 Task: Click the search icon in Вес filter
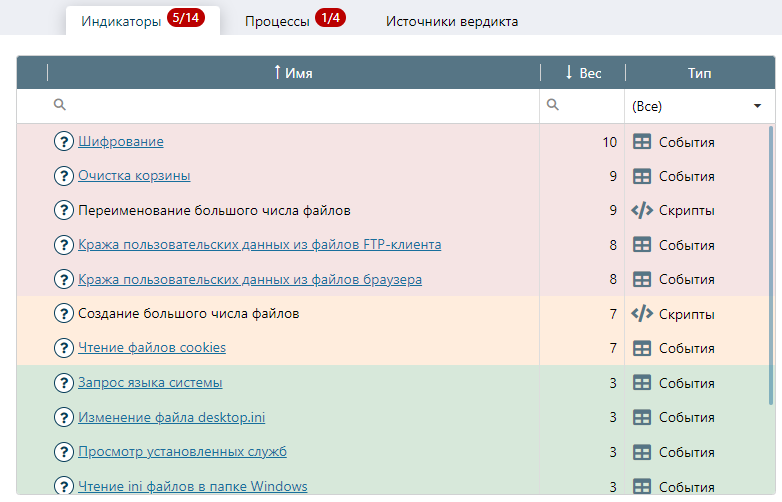(553, 105)
